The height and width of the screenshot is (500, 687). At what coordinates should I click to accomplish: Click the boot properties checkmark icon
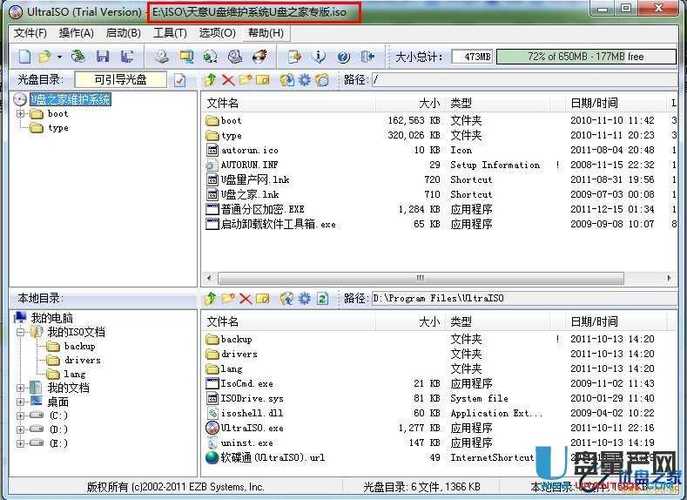180,80
